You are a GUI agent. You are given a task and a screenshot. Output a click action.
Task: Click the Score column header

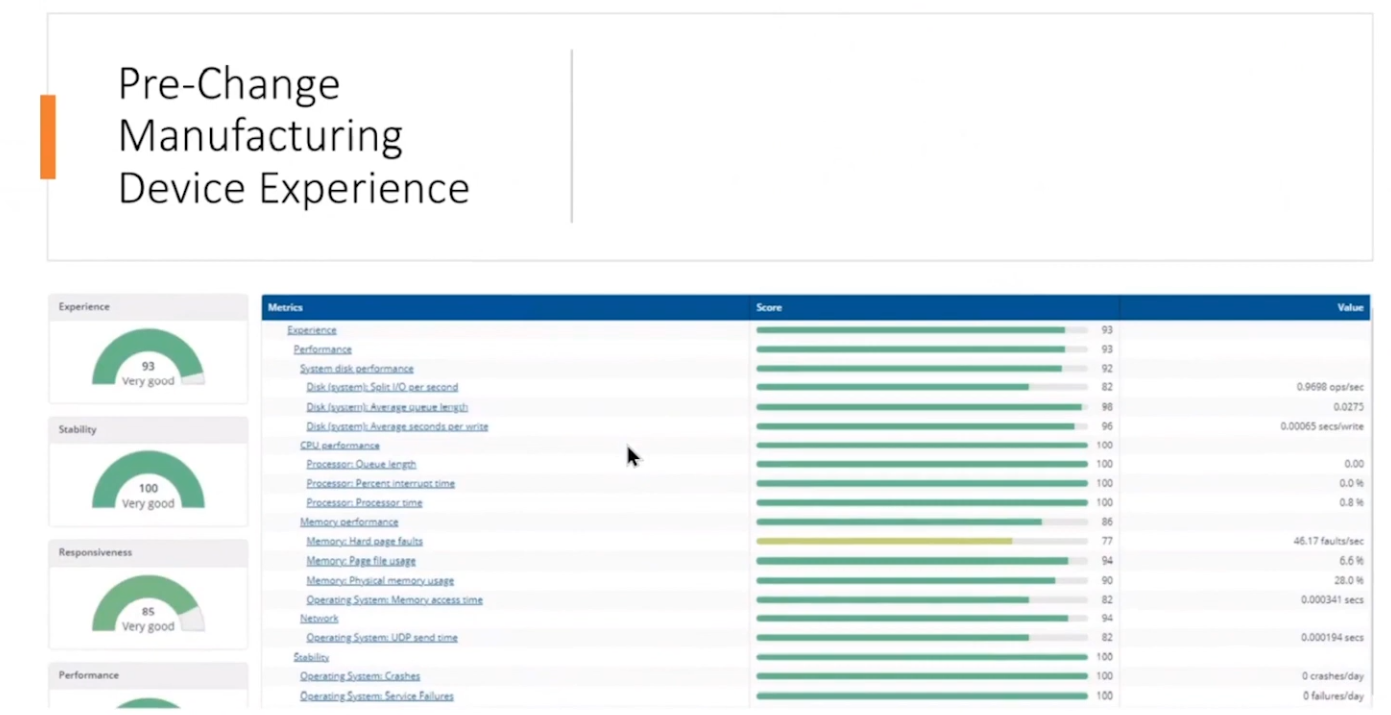(x=935, y=307)
